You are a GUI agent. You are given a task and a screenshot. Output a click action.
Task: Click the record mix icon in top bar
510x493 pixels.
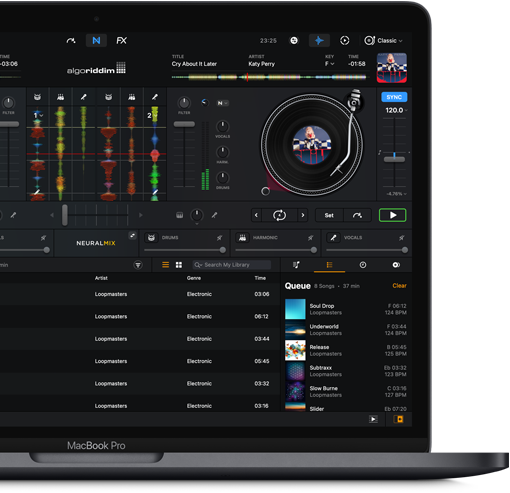[x=344, y=41]
